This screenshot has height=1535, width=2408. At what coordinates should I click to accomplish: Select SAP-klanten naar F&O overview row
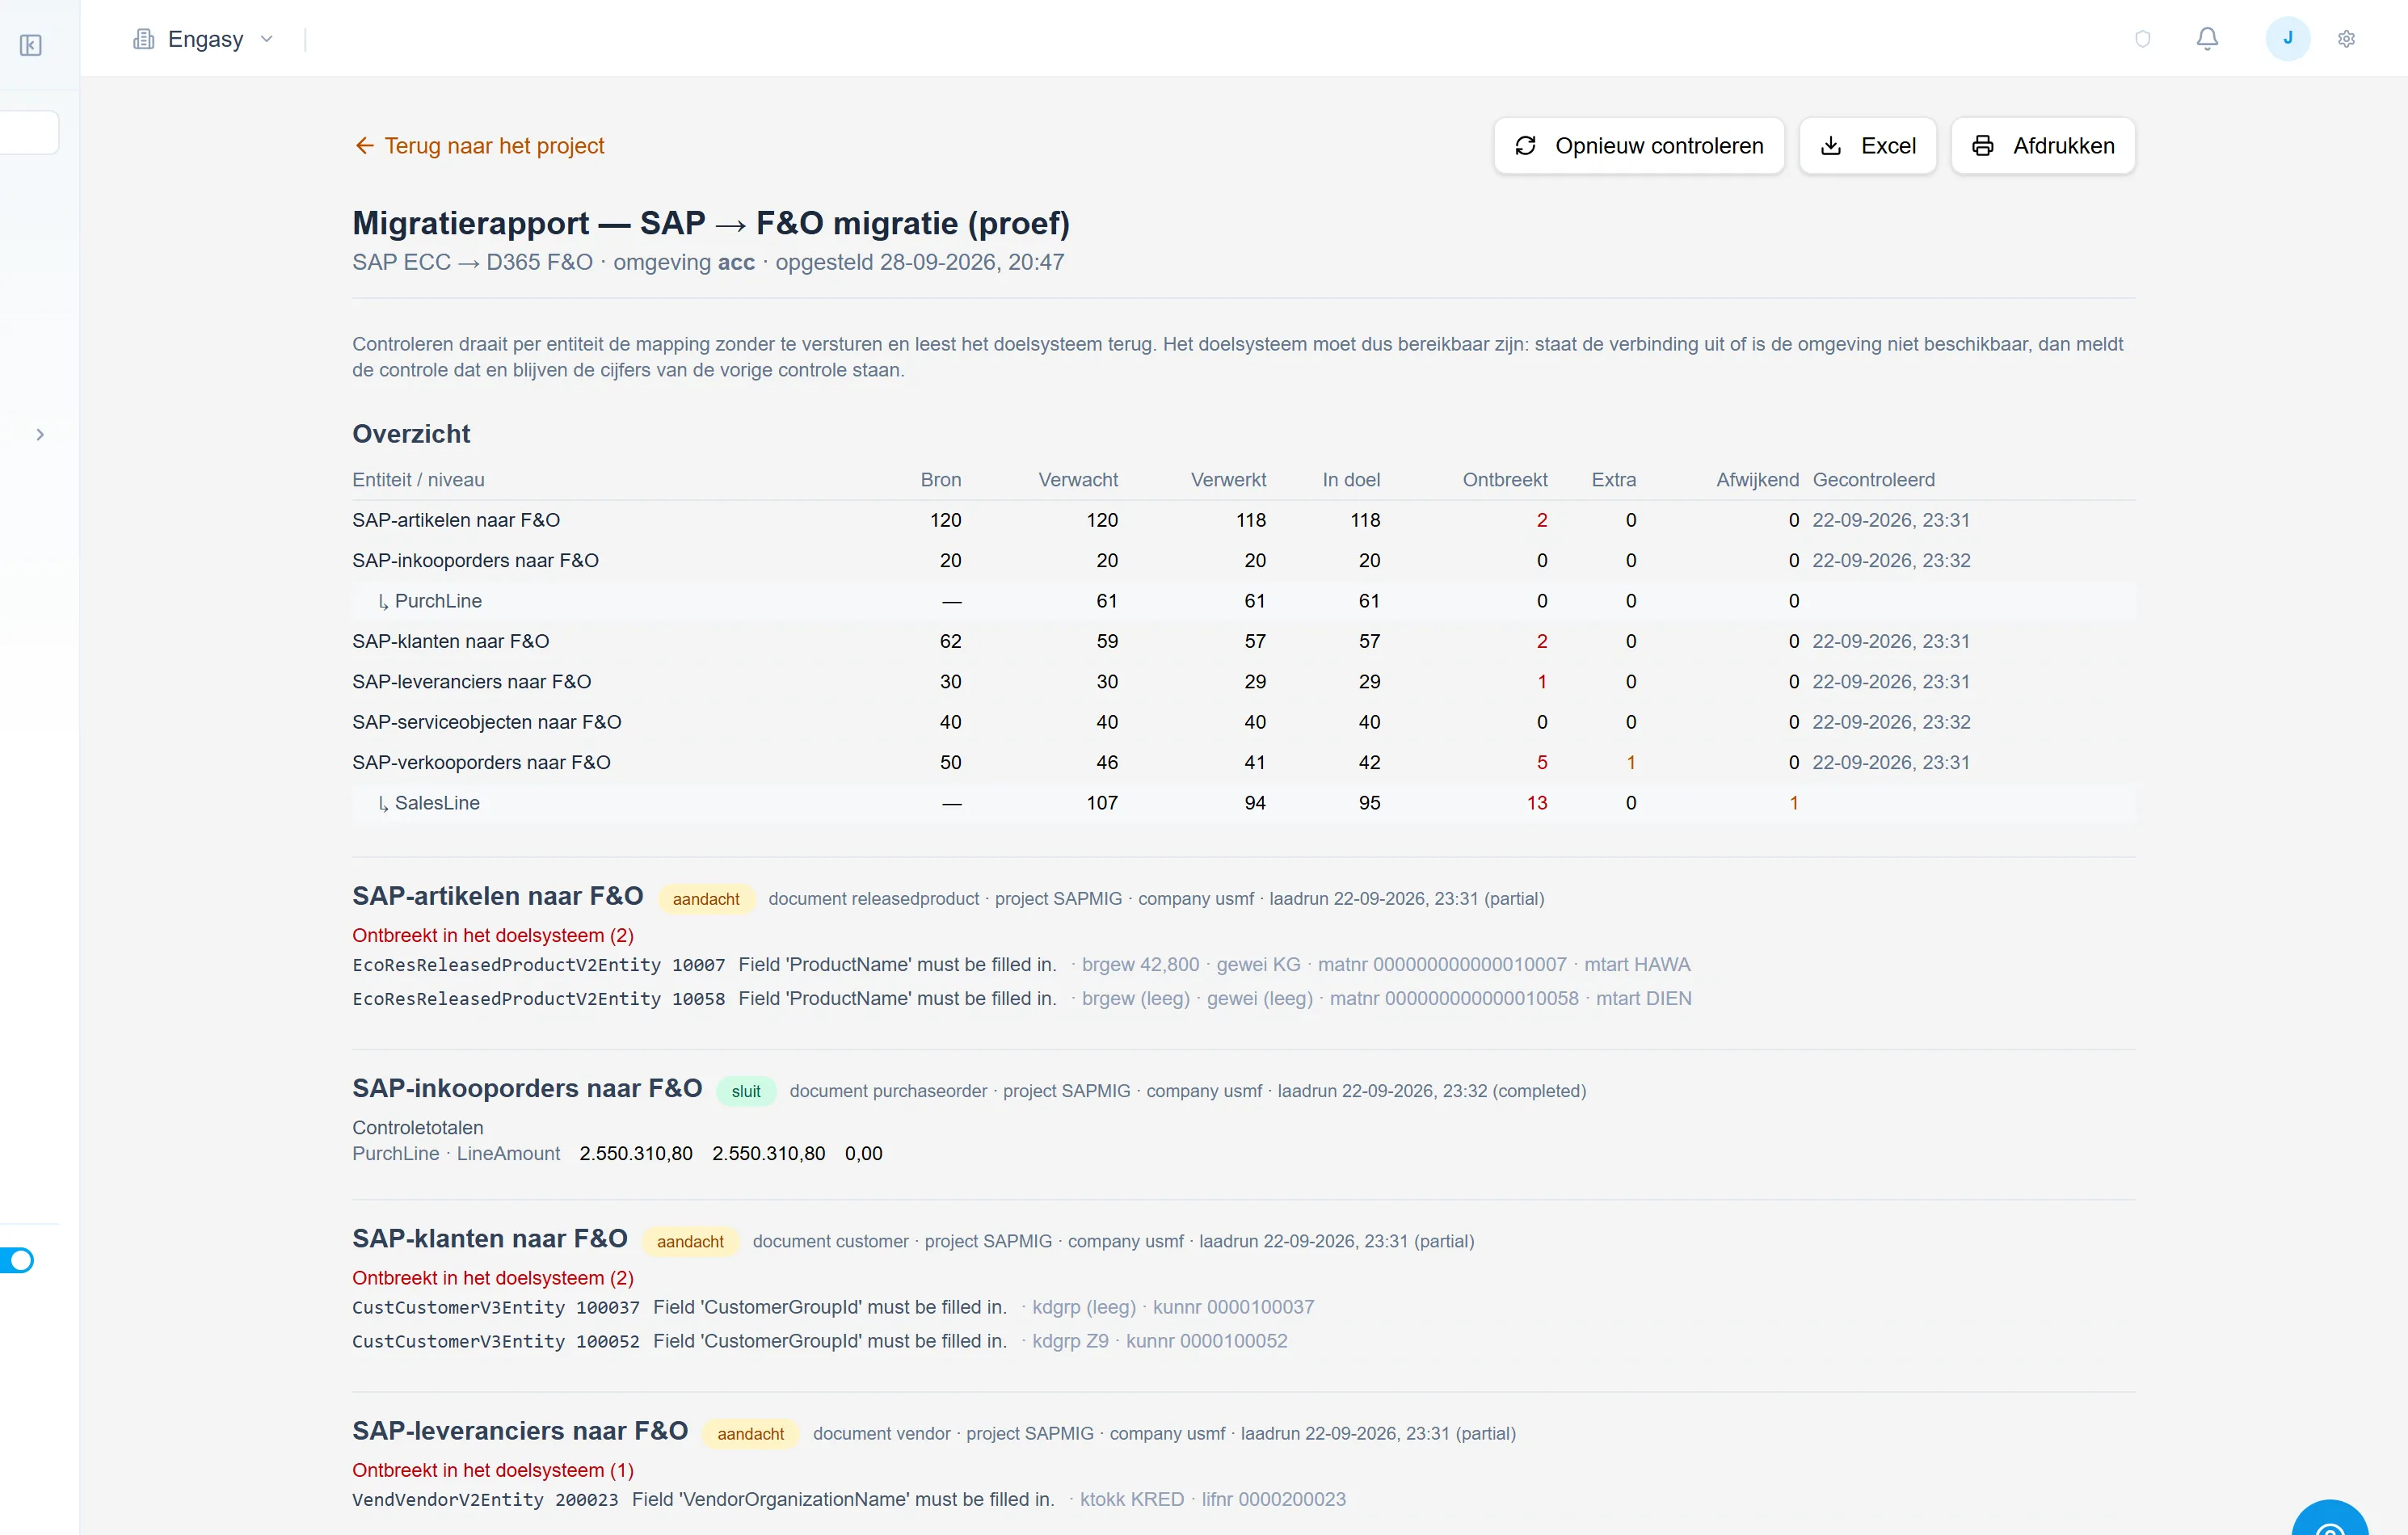coord(1243,641)
